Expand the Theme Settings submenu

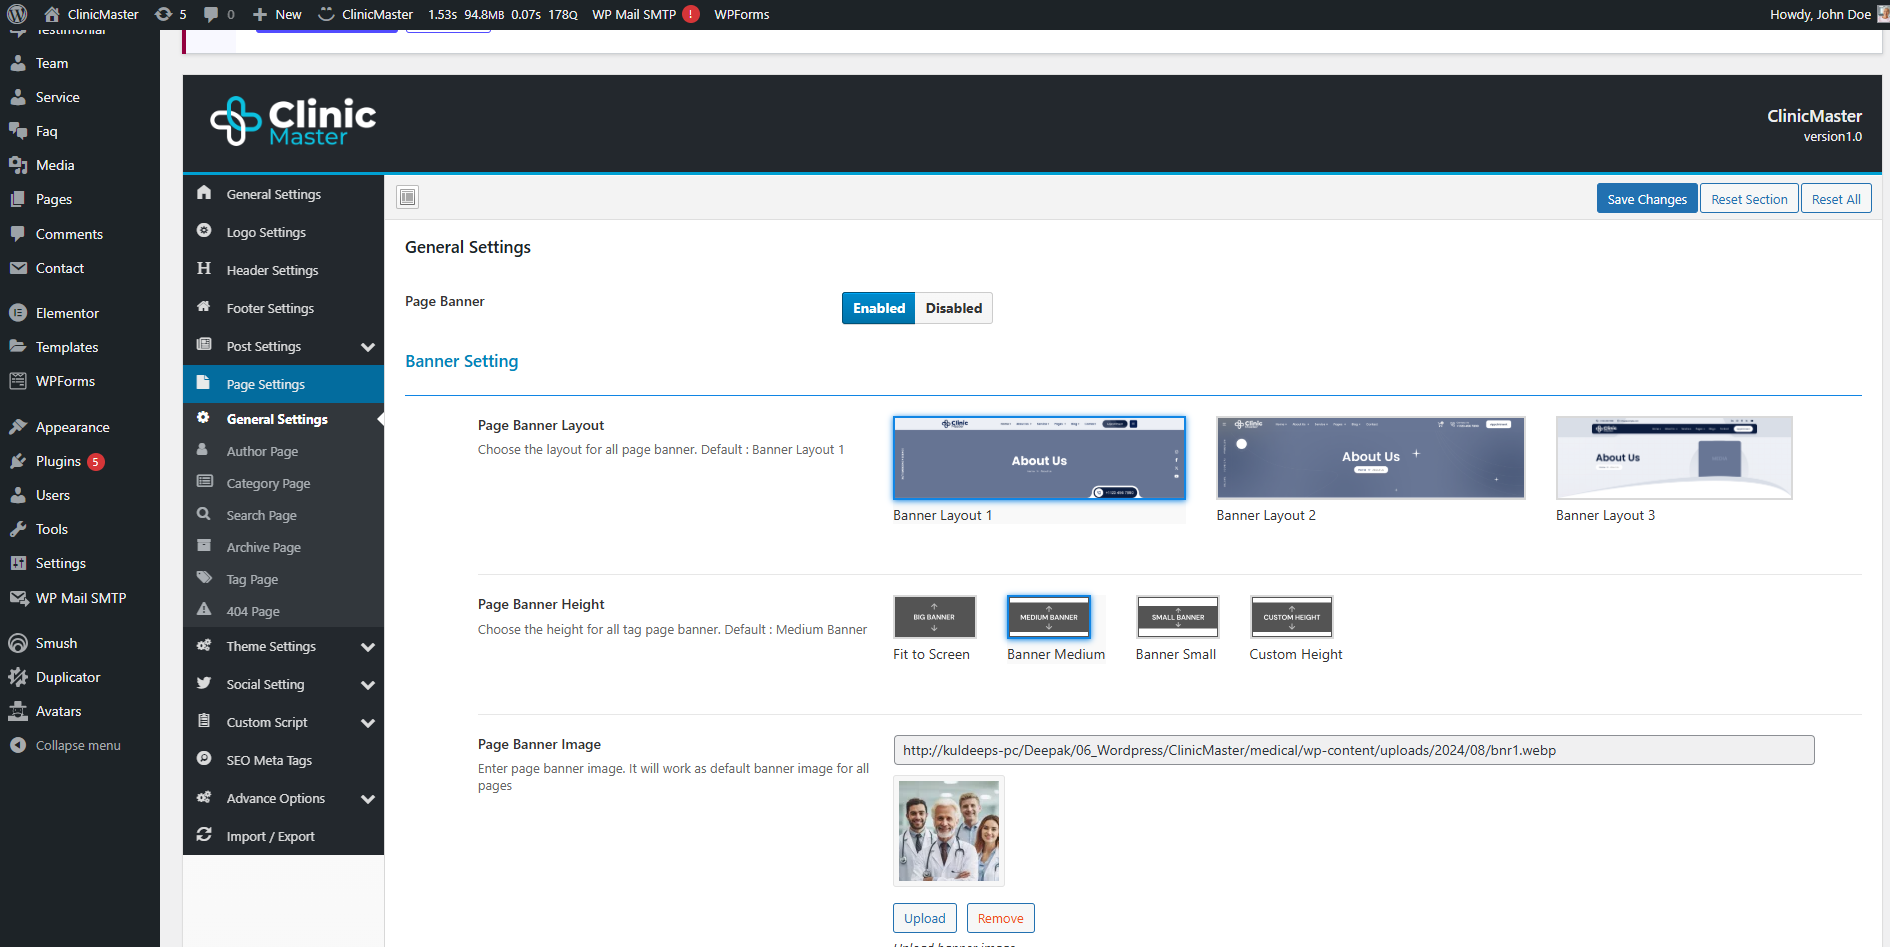[367, 647]
